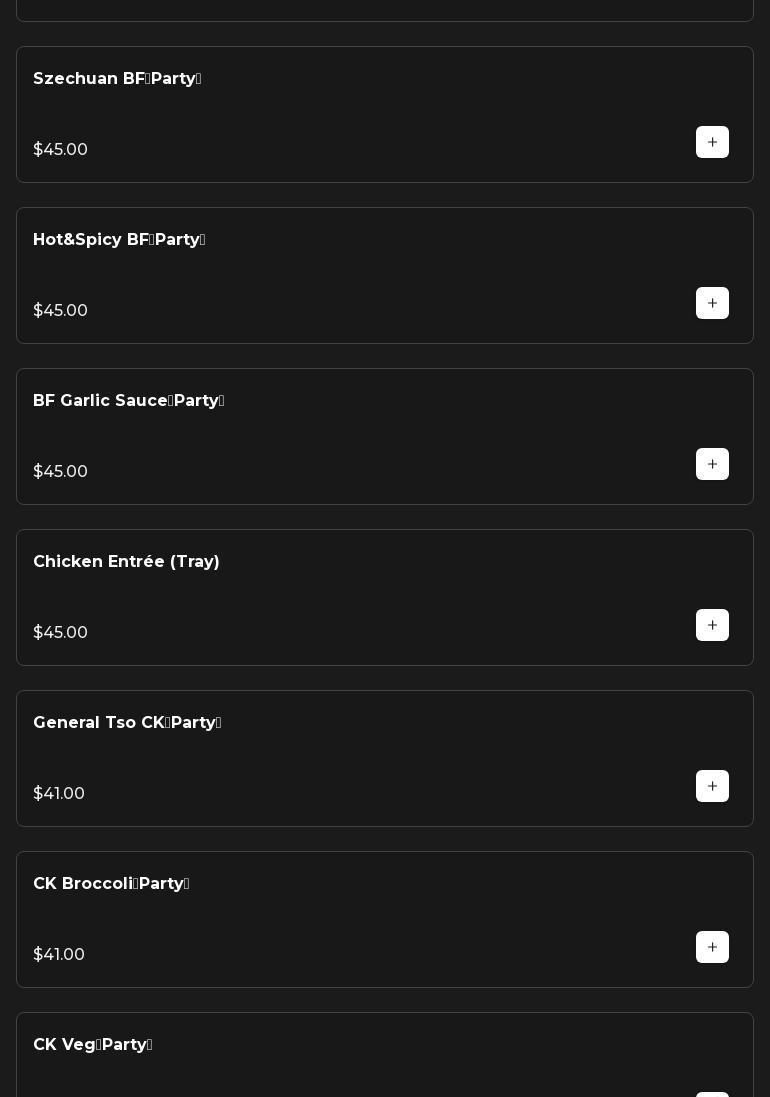Image resolution: width=770 pixels, height=1097 pixels.
Task: Add BF Garlic Sauce Party to order
Action: tap(712, 464)
